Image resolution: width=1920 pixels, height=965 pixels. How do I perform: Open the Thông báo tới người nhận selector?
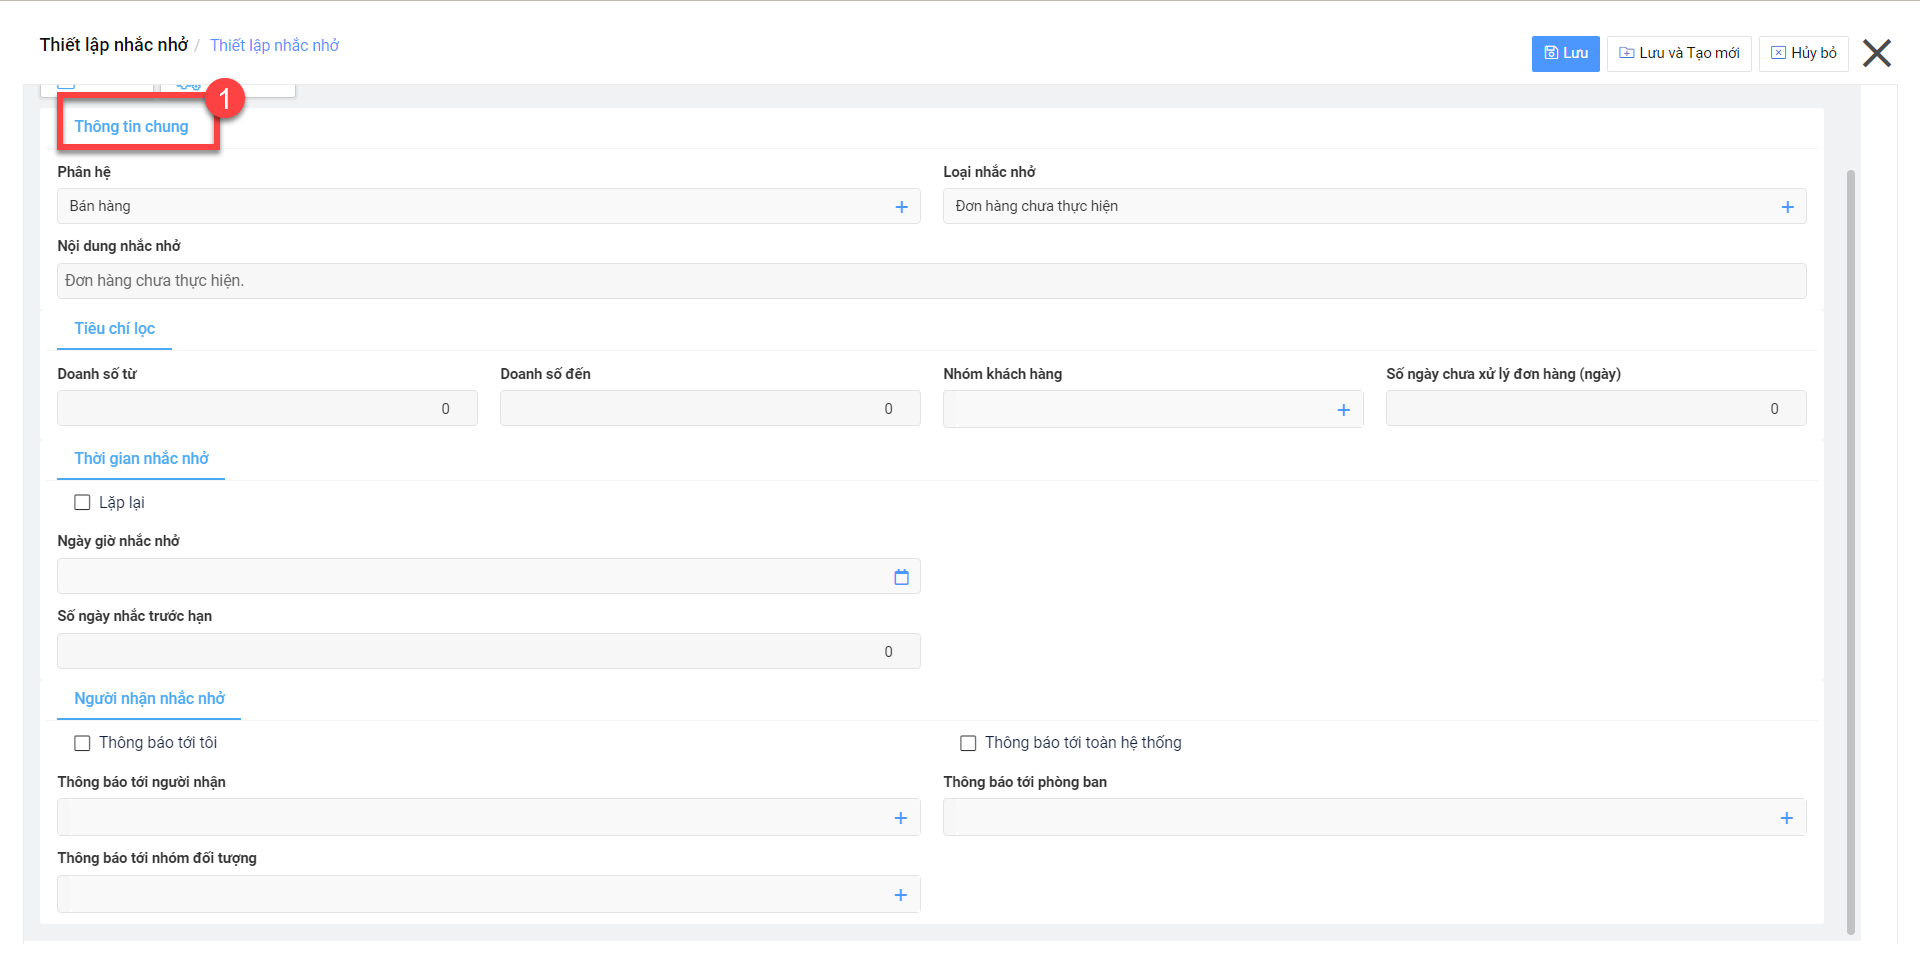click(488, 817)
